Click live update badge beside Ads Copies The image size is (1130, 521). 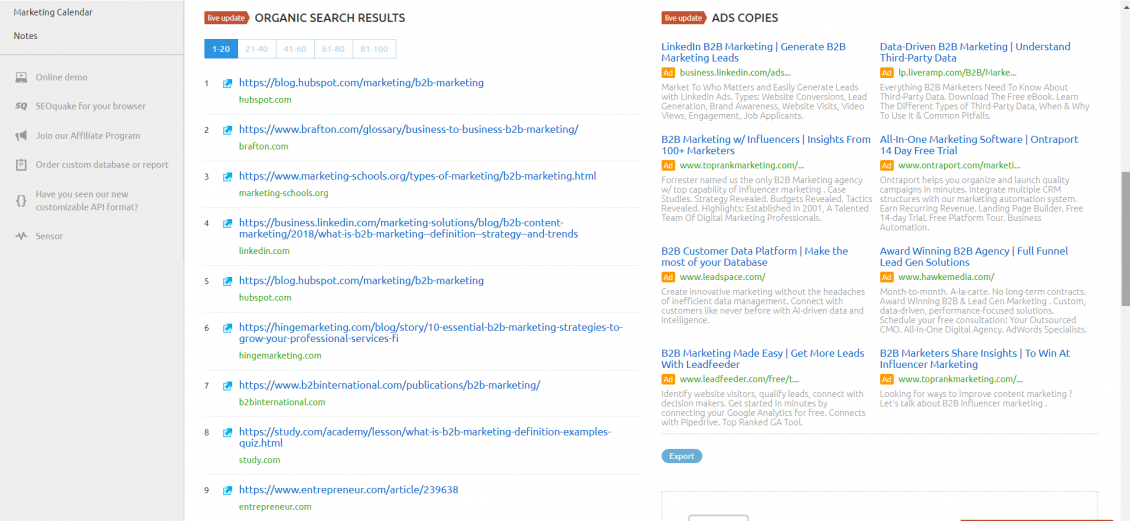click(x=683, y=18)
